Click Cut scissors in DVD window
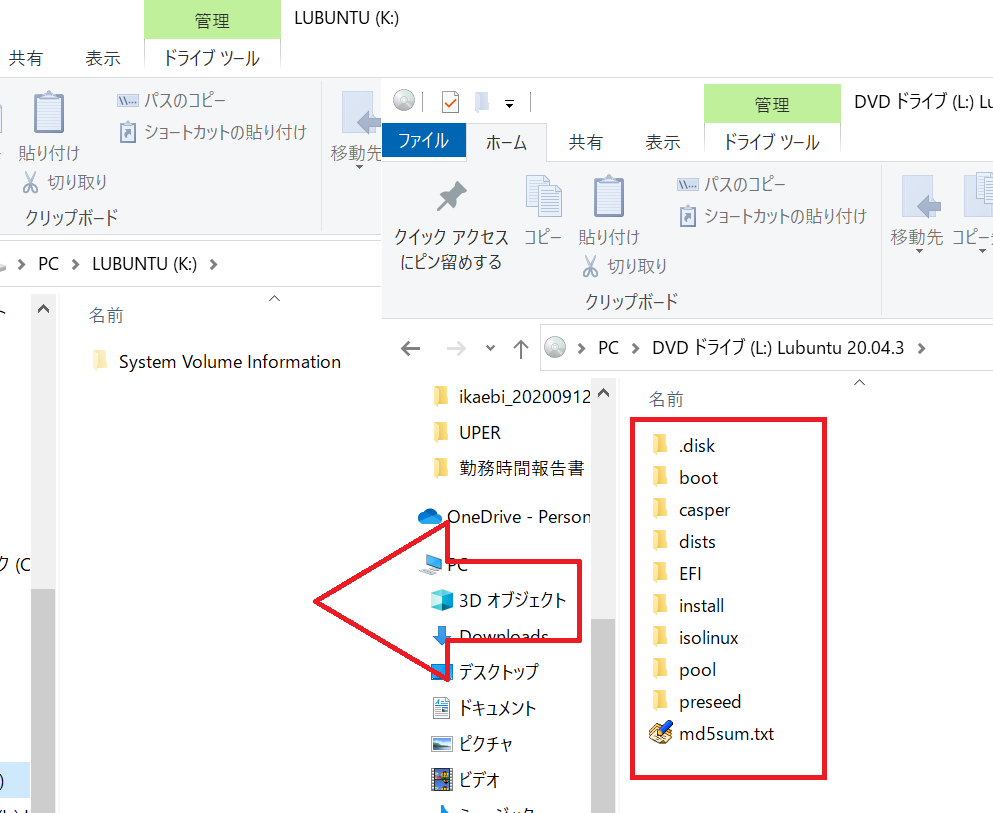 tap(590, 266)
